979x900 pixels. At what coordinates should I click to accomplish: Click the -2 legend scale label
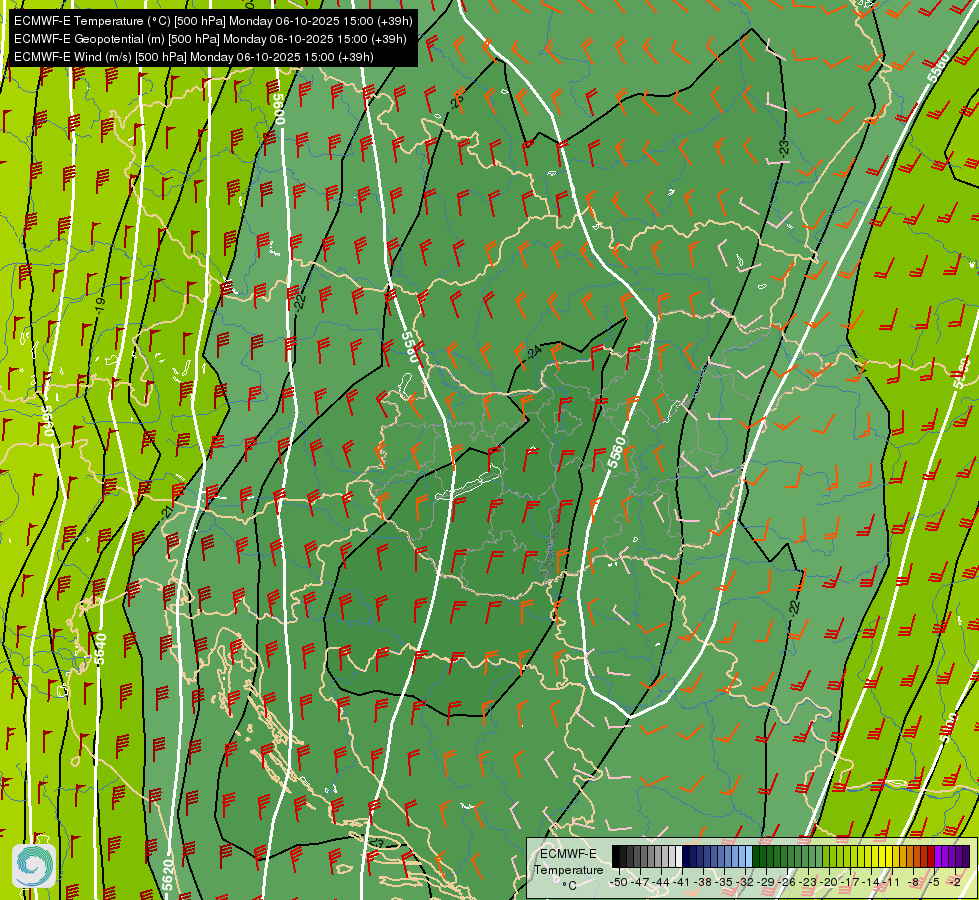coord(955,882)
